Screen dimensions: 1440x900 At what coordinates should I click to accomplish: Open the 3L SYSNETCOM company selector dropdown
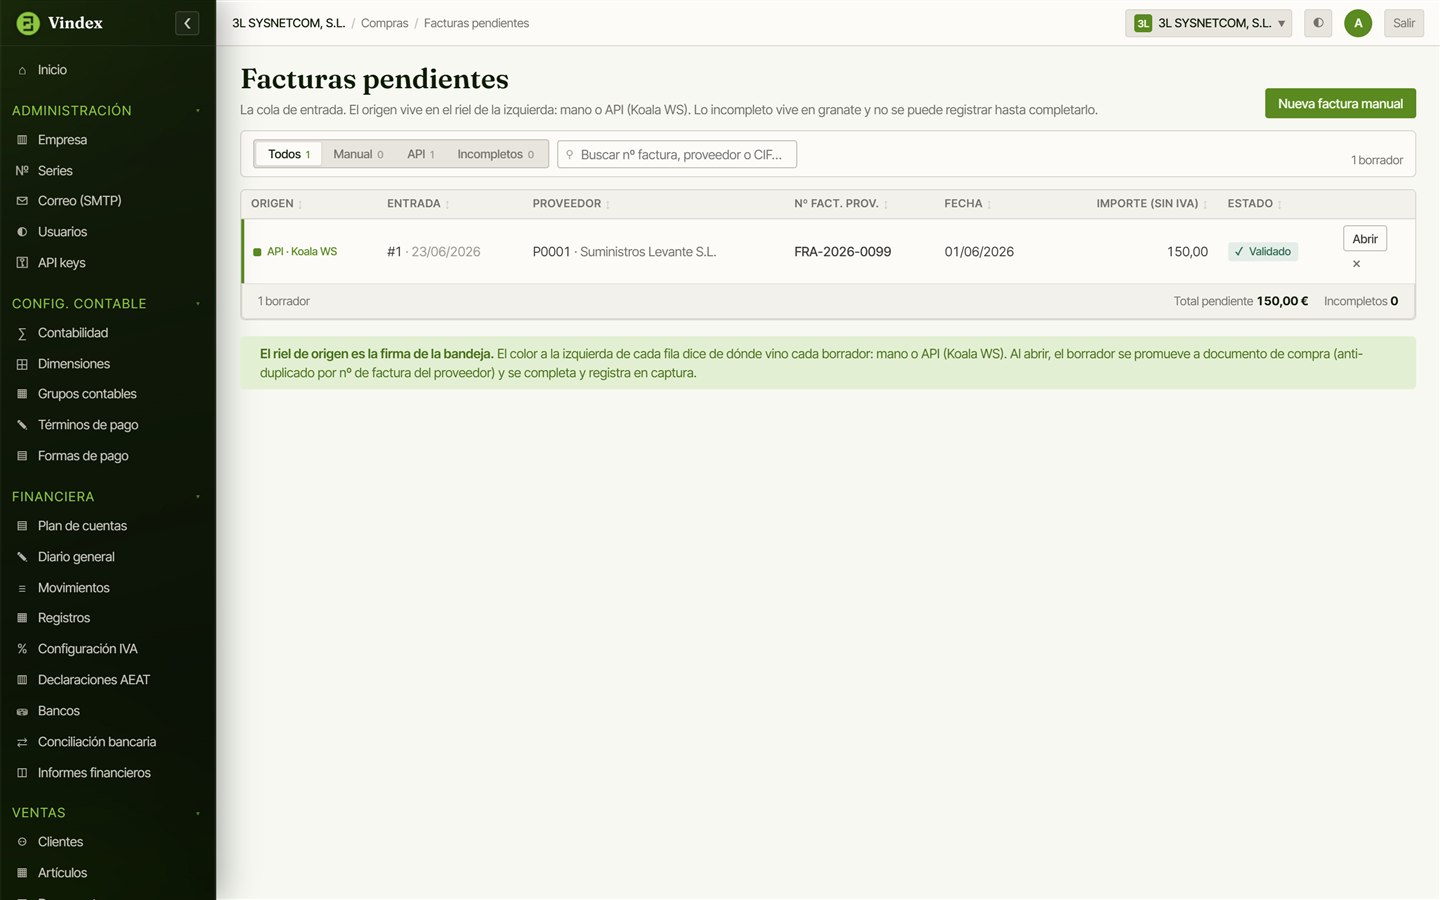click(1208, 23)
